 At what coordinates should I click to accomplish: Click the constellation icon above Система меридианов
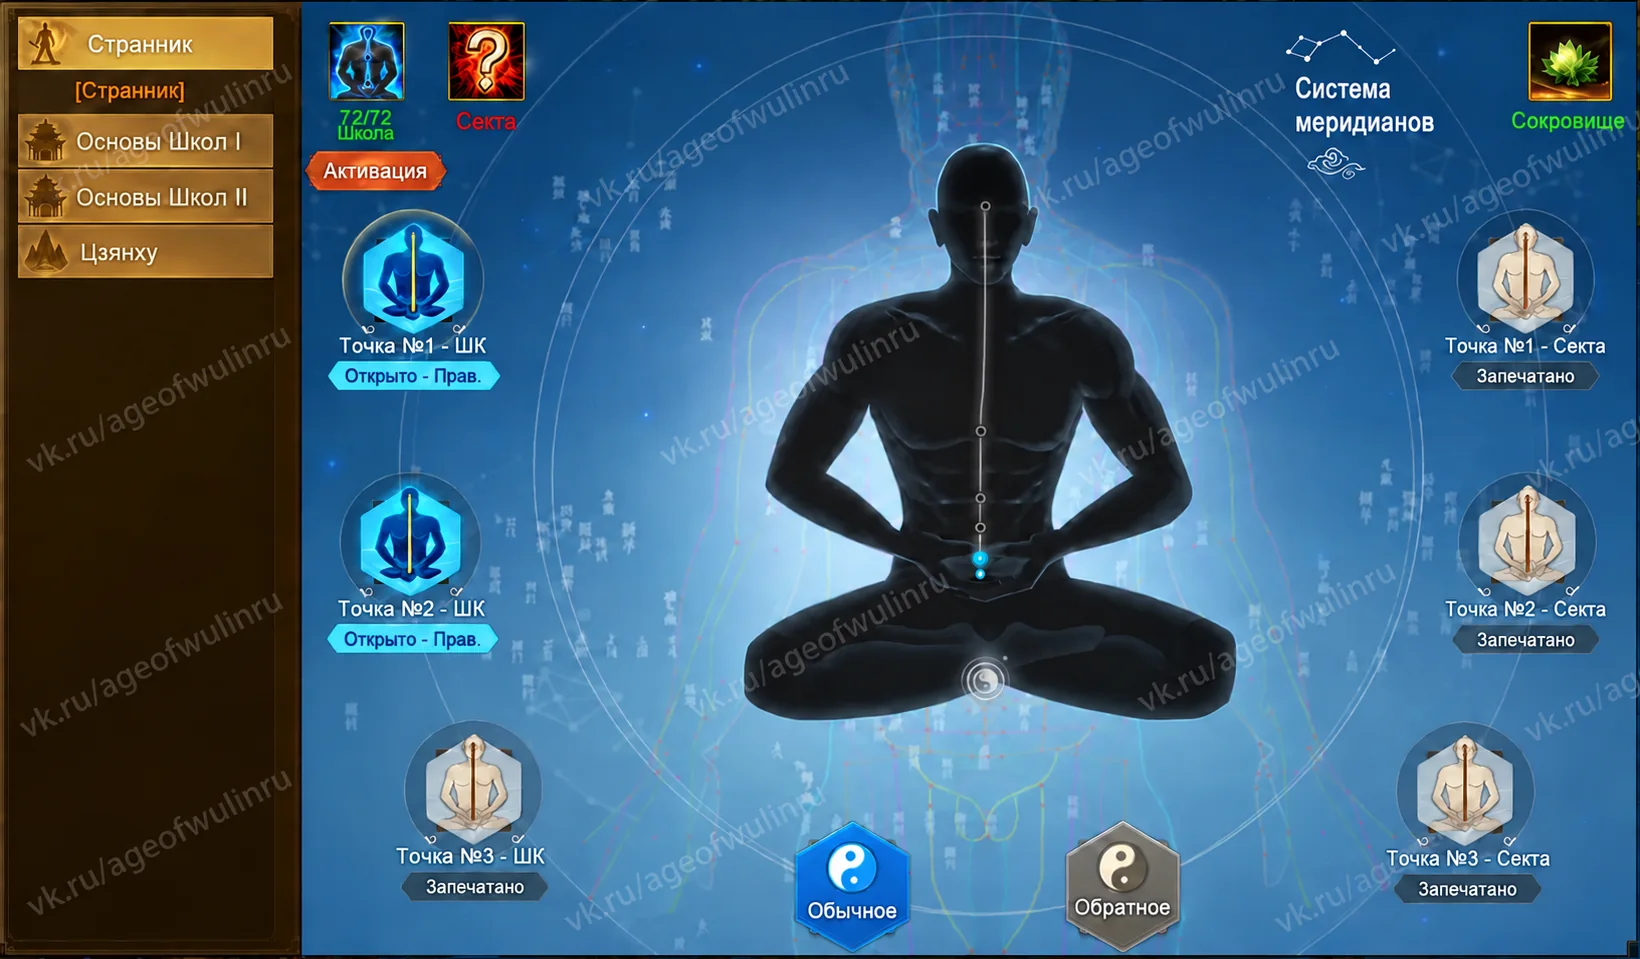tap(1339, 47)
